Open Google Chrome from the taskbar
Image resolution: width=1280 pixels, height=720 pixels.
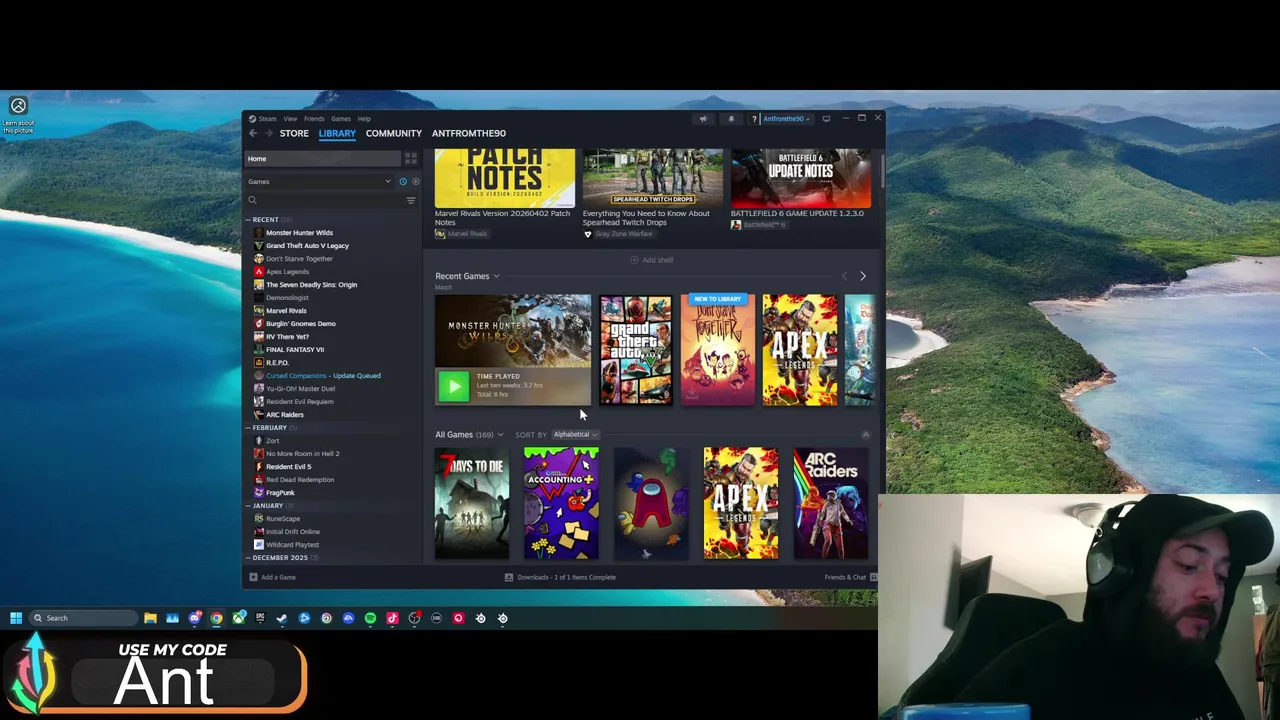(216, 618)
